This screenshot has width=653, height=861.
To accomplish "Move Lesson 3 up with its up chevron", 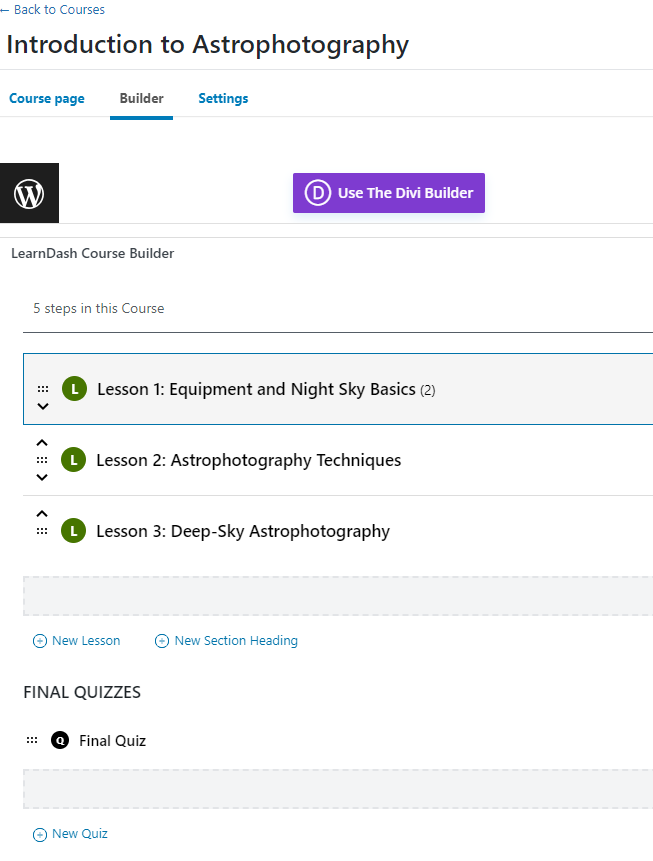I will point(42,513).
